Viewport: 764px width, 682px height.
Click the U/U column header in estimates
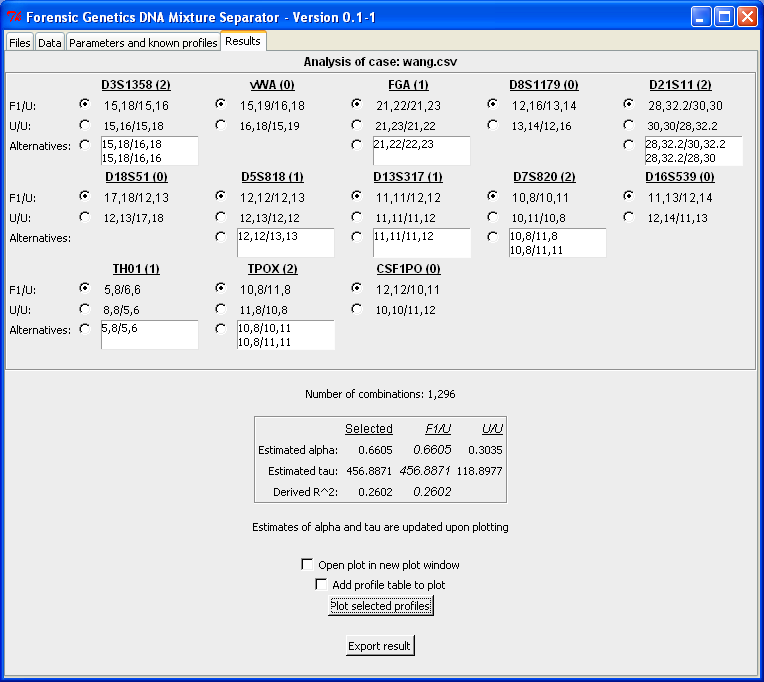(x=492, y=429)
